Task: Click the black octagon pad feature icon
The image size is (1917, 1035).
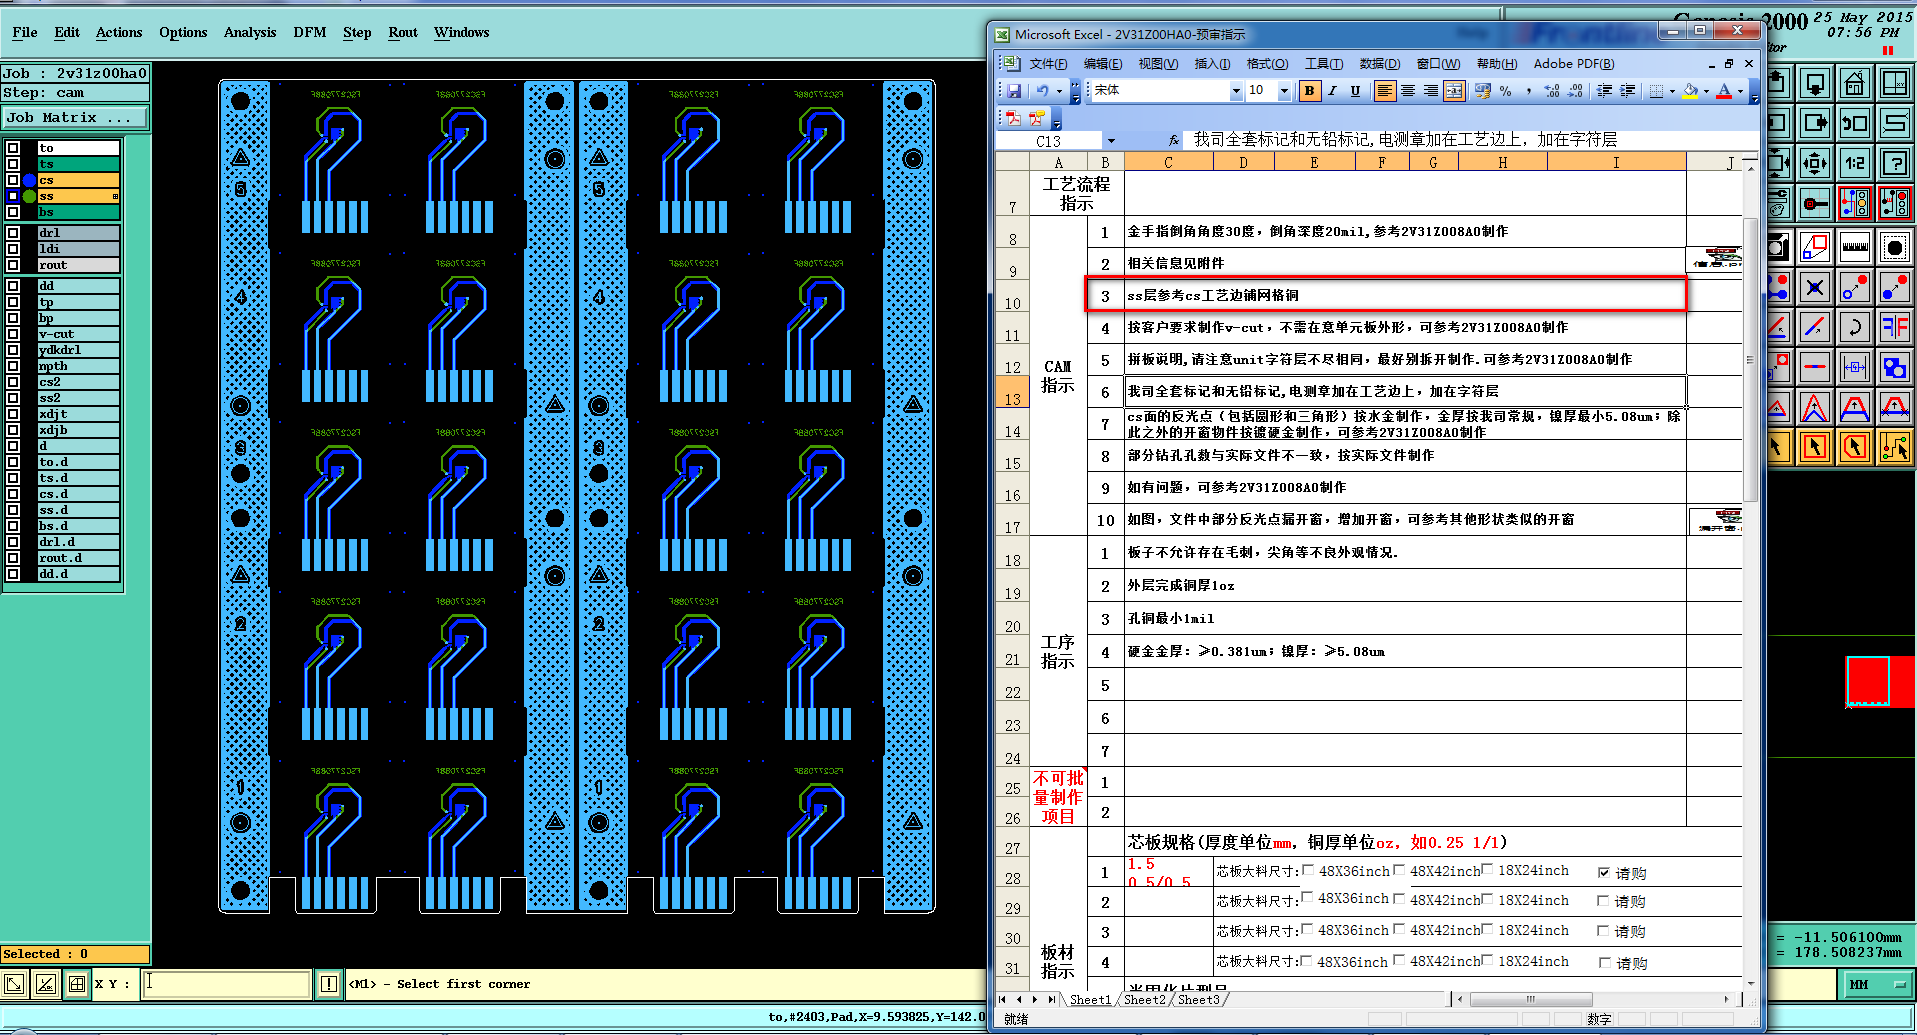Action: click(1895, 246)
